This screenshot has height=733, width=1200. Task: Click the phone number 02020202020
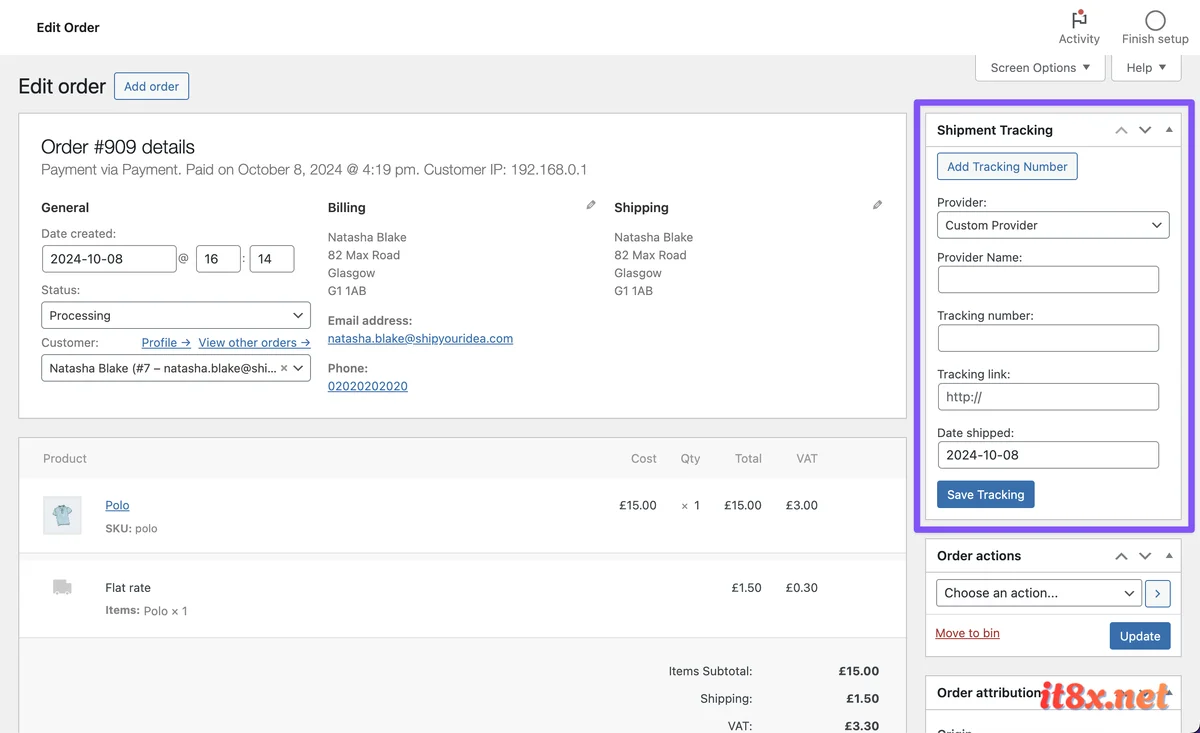(x=367, y=386)
